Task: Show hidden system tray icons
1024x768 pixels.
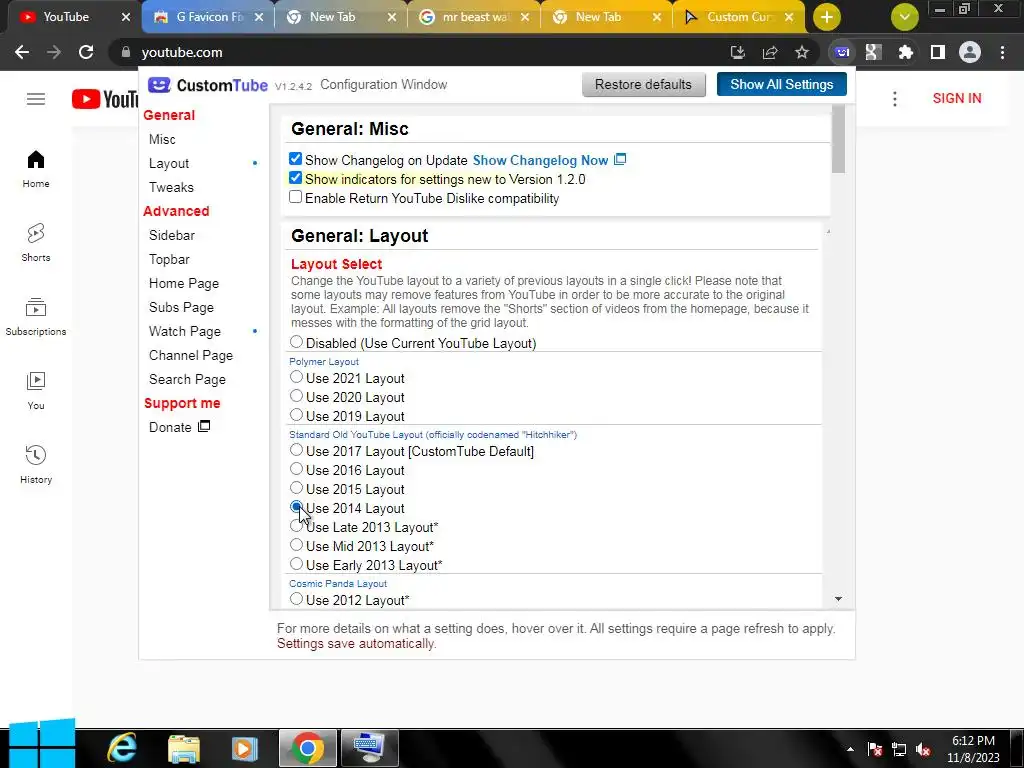Action: (850, 749)
